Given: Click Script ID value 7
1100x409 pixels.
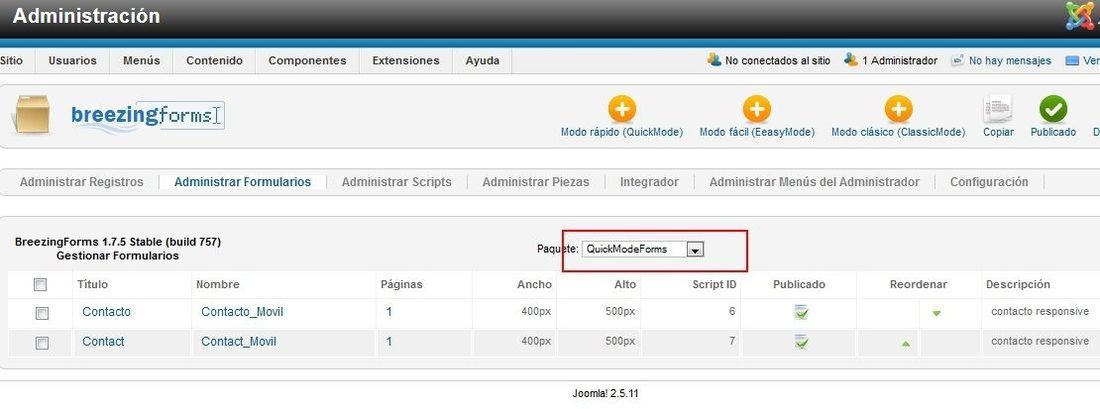Looking at the screenshot, I should [x=732, y=341].
